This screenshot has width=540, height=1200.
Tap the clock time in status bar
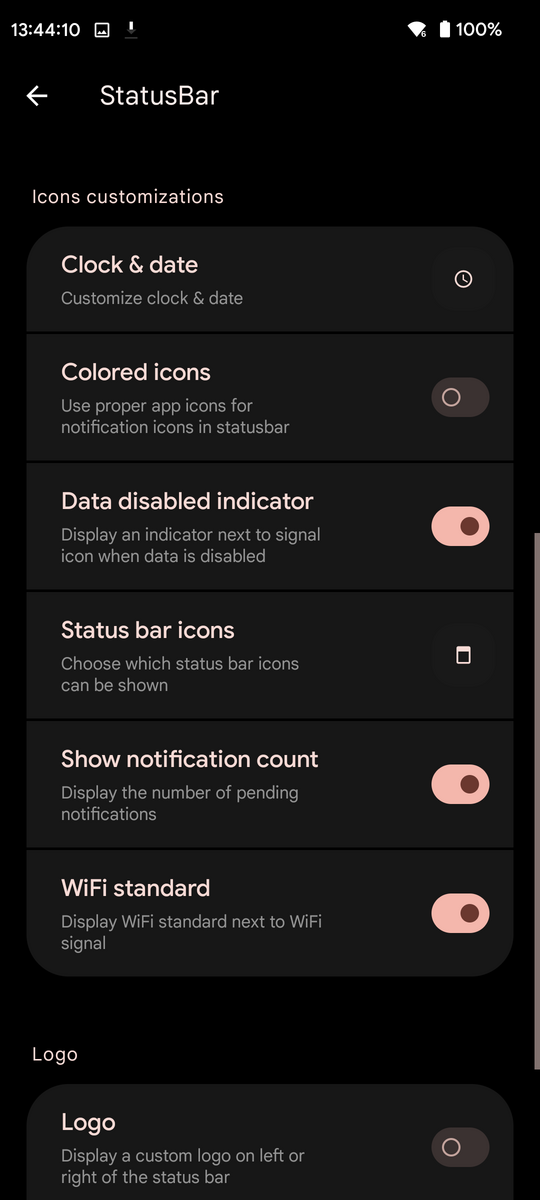[x=45, y=30]
